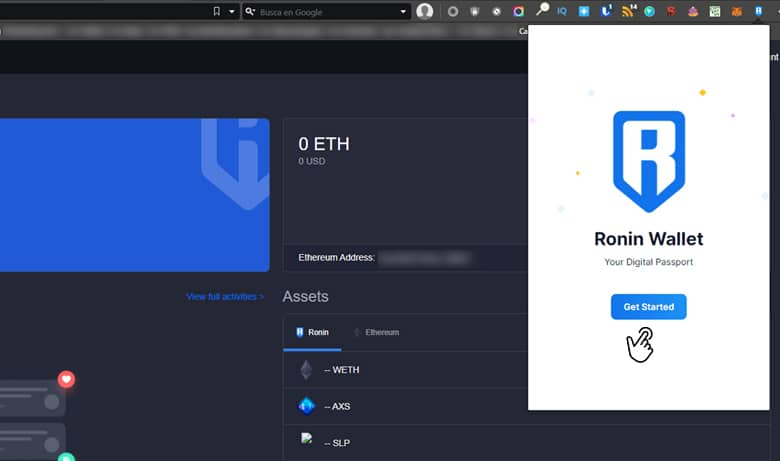Click the bookmark page icon

click(x=216, y=11)
